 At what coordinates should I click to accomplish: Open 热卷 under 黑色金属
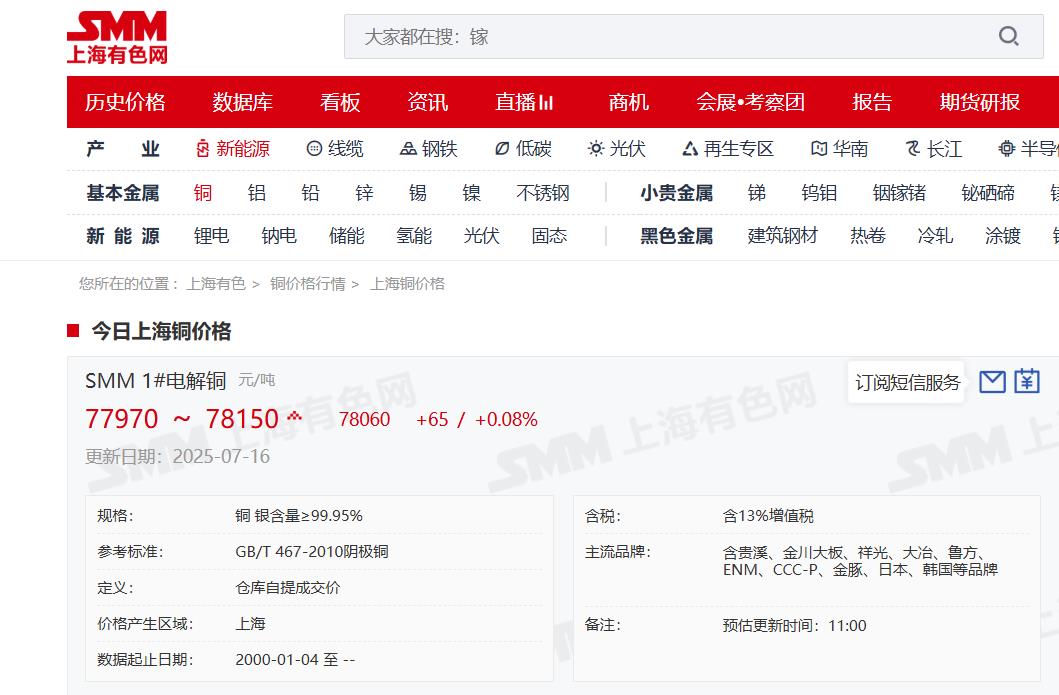coord(868,236)
